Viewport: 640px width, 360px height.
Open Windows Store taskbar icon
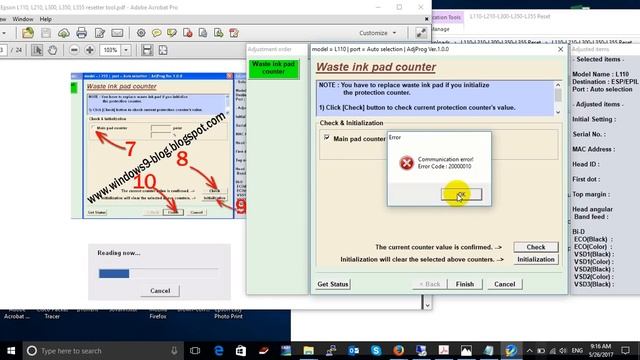(241, 351)
